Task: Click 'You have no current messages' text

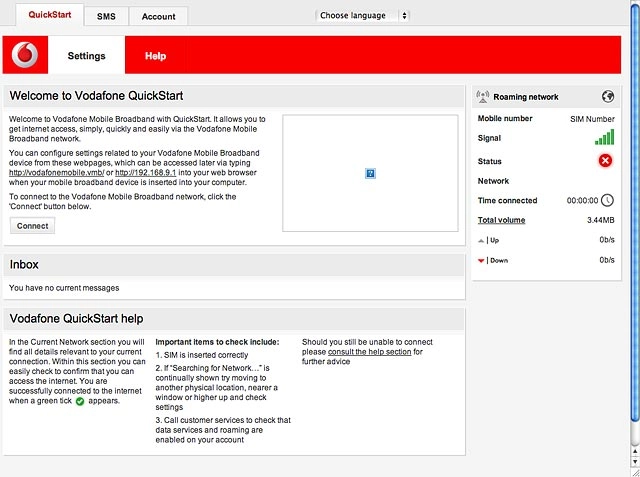Action: tap(64, 288)
